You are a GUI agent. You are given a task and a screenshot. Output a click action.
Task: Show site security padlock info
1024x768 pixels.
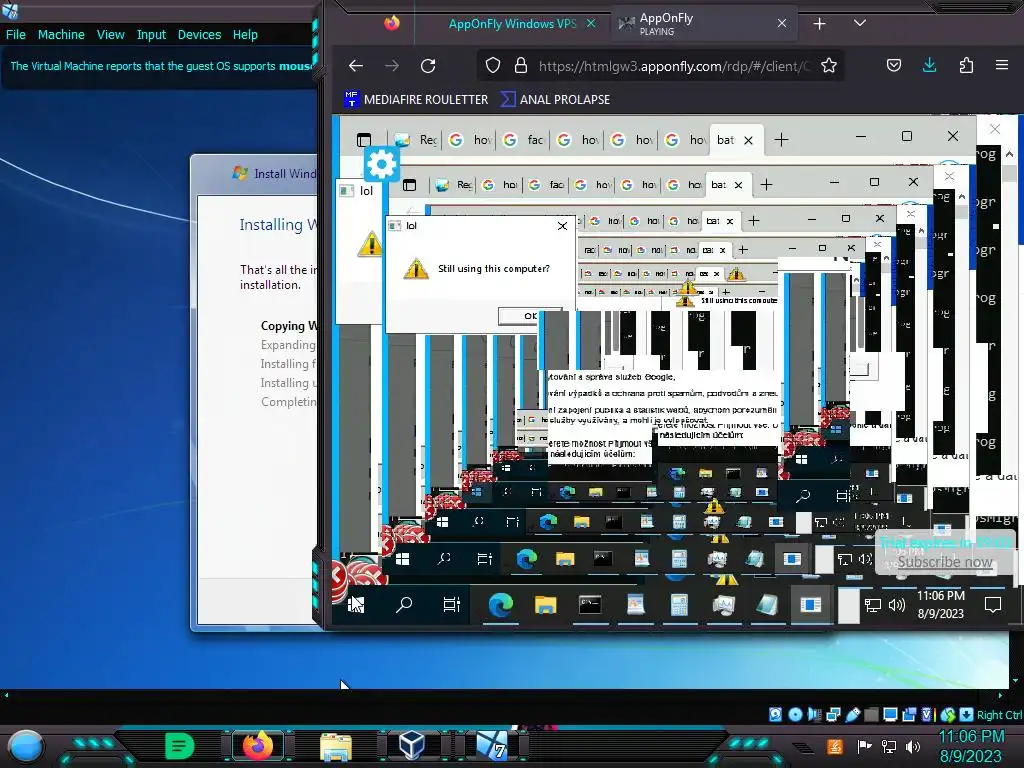click(x=520, y=66)
